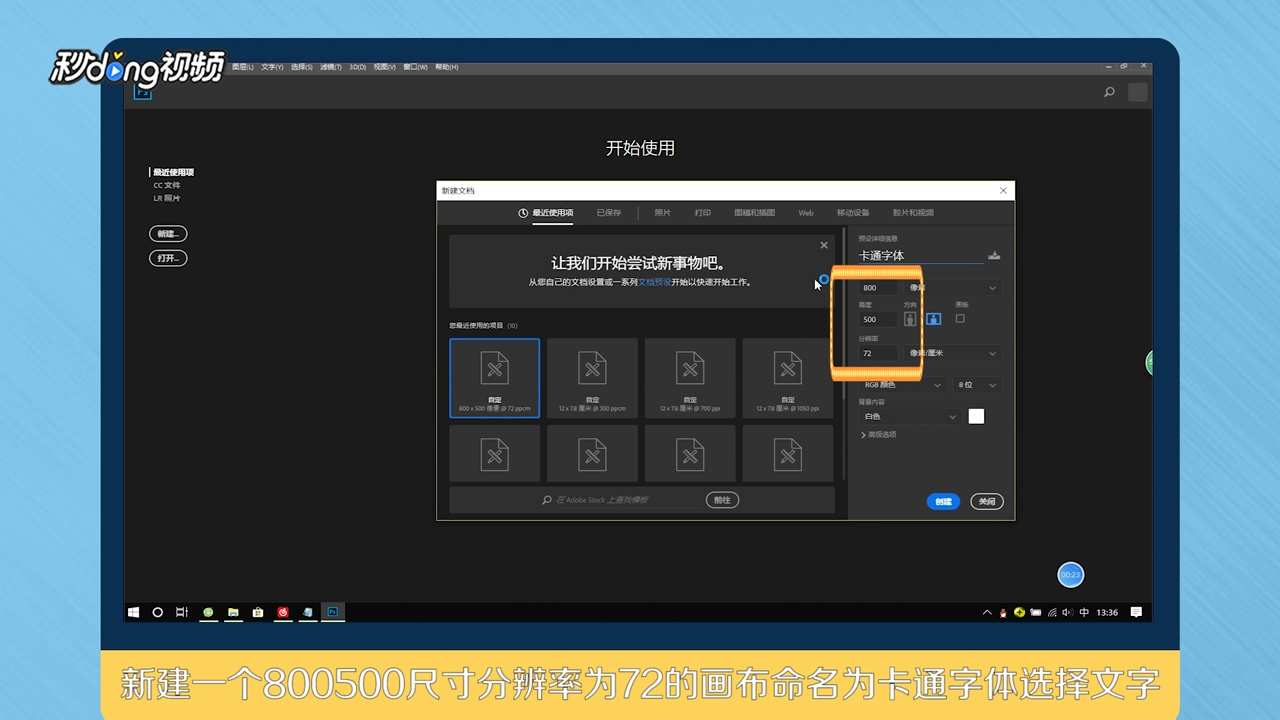Select LR 照片 in the left list
The image size is (1280, 720).
click(167, 198)
